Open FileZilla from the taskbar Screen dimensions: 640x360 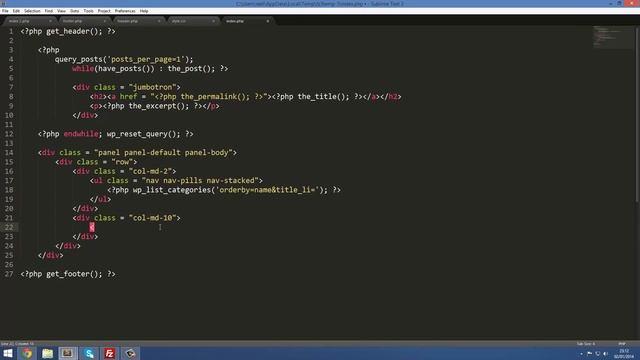(109, 353)
